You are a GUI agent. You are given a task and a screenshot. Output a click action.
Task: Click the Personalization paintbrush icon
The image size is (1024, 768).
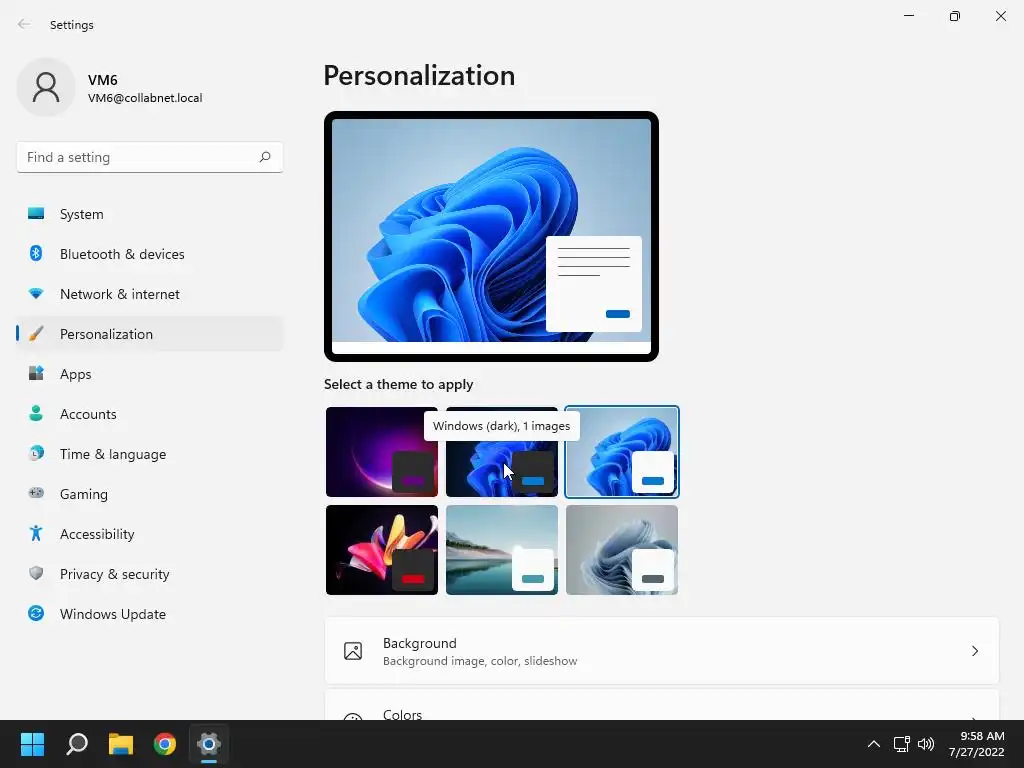coord(36,334)
